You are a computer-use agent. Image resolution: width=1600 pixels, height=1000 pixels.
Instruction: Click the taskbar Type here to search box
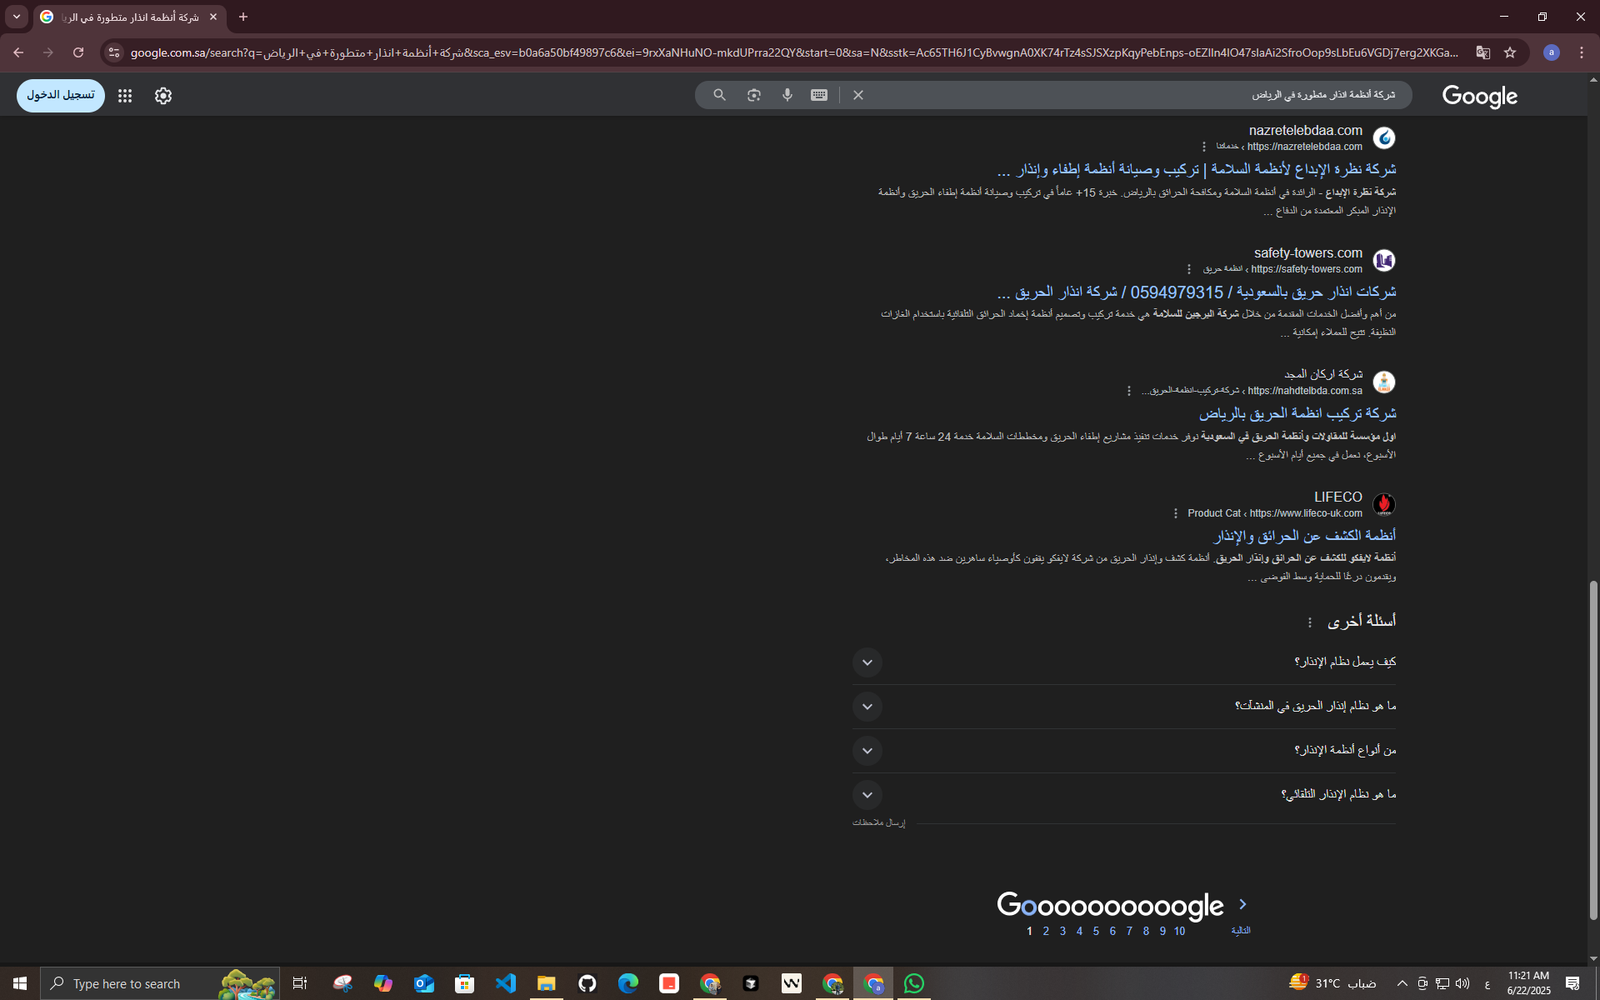pyautogui.click(x=160, y=983)
